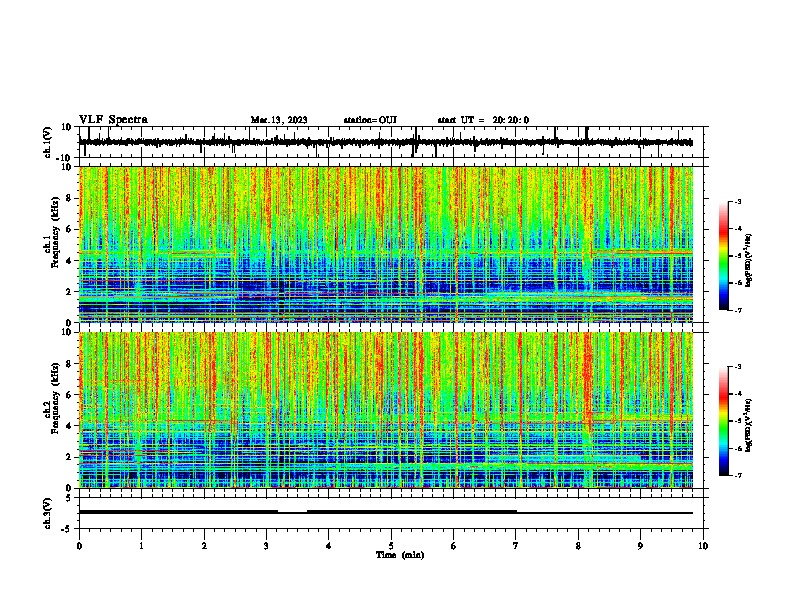Click the ch.1 voltage waveform trace panel

[393, 142]
